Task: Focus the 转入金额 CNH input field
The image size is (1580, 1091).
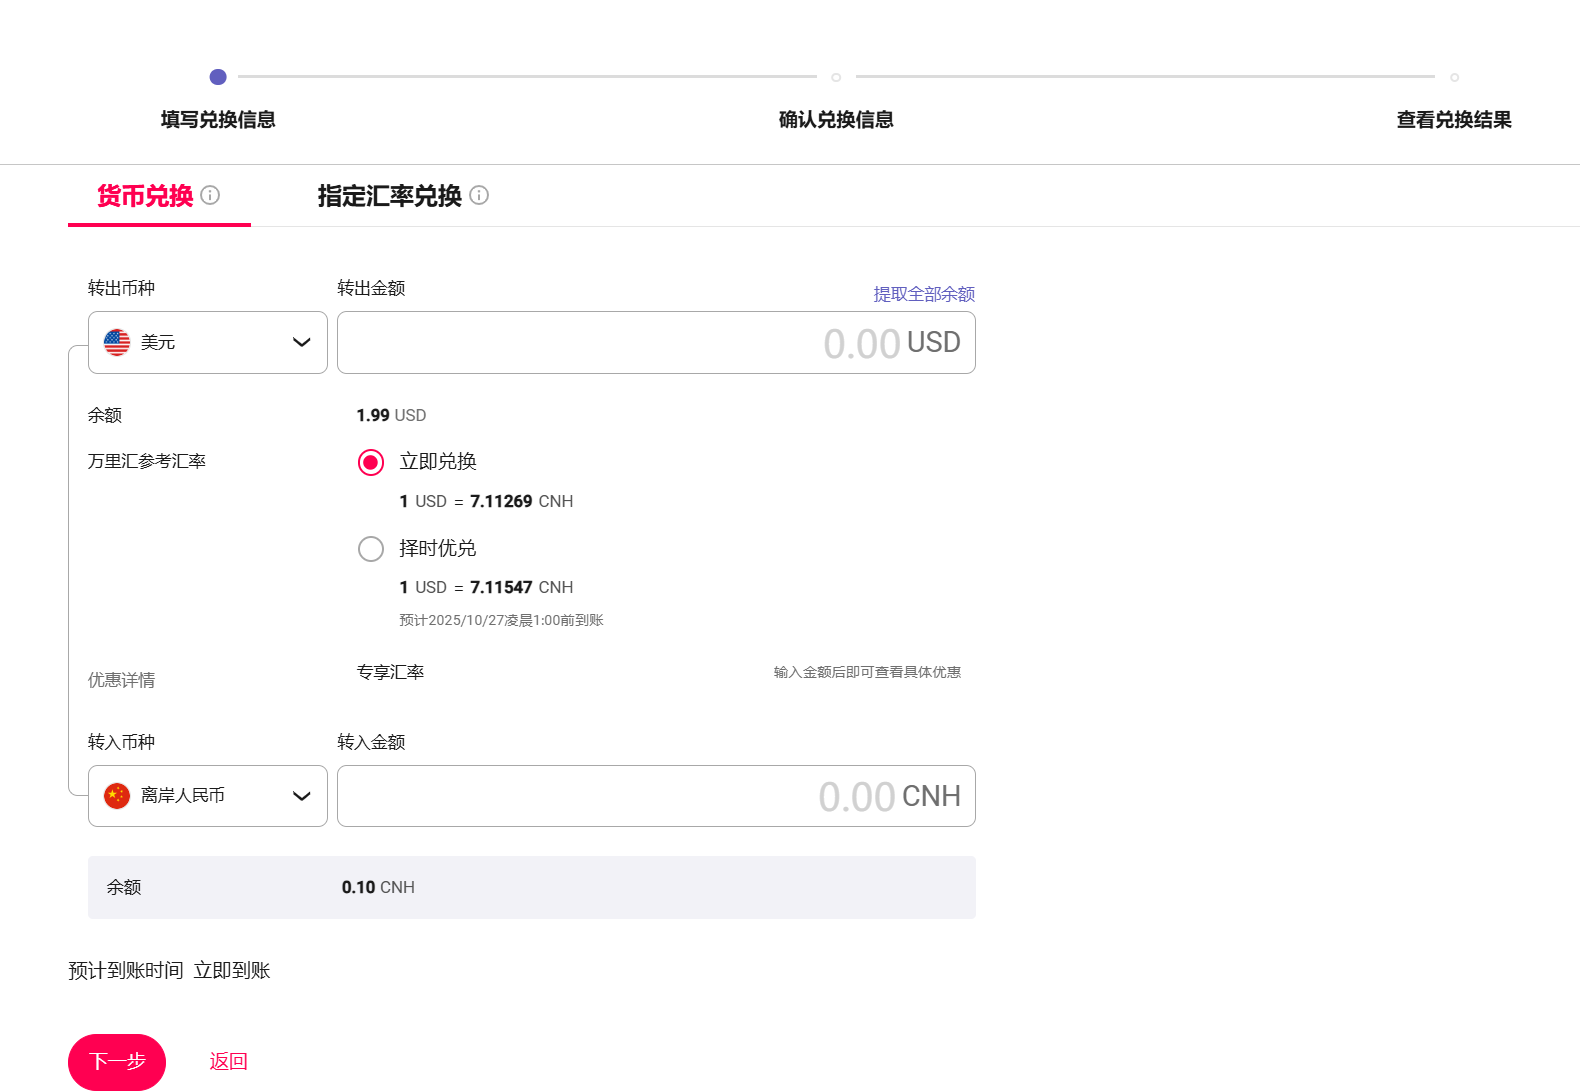Action: coord(600,796)
